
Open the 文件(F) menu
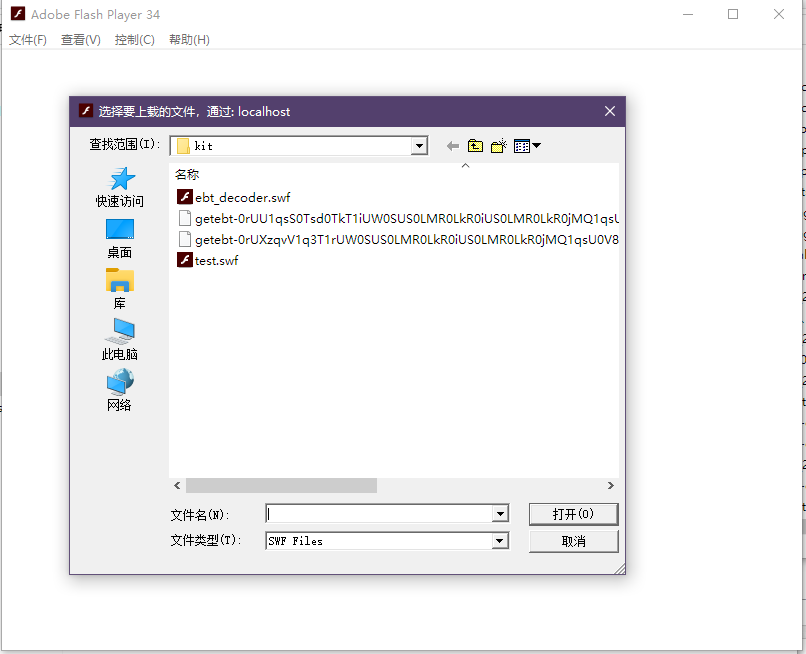point(28,40)
